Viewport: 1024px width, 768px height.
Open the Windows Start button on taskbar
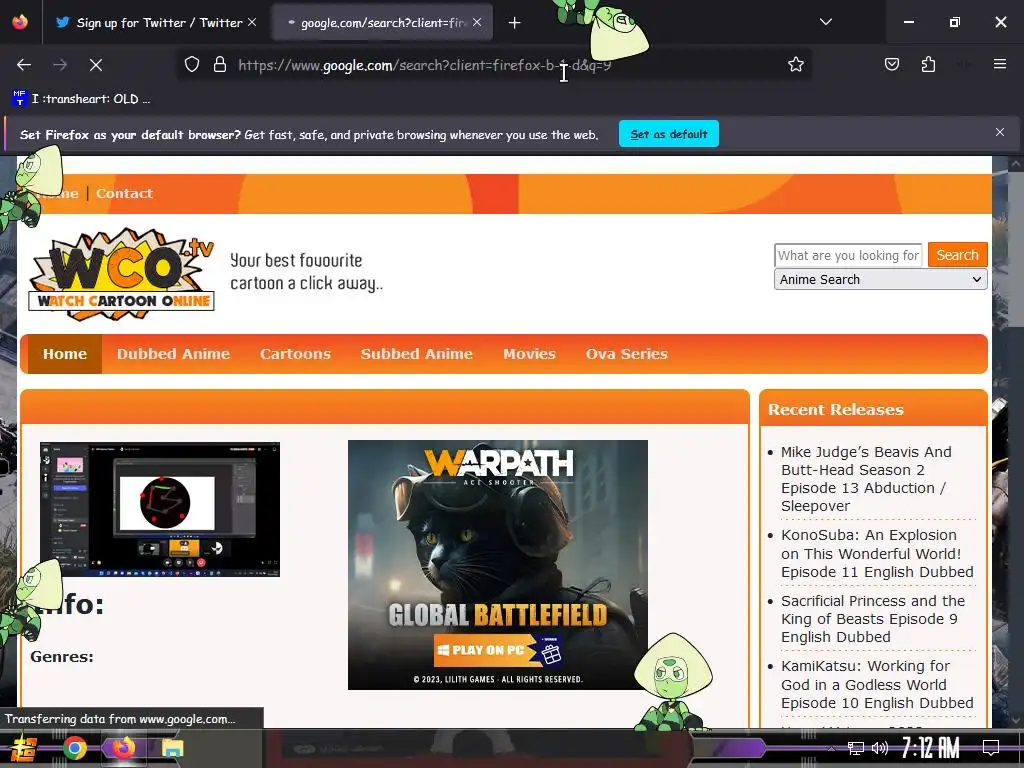click(24, 748)
